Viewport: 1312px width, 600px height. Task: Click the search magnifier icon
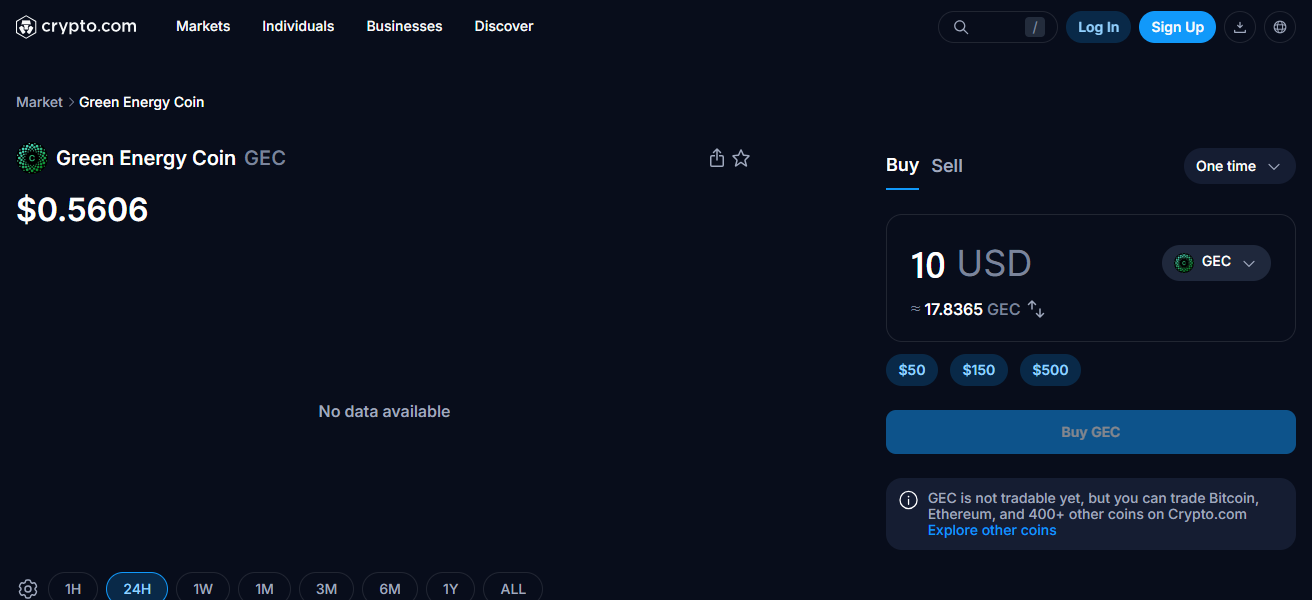pyautogui.click(x=961, y=27)
